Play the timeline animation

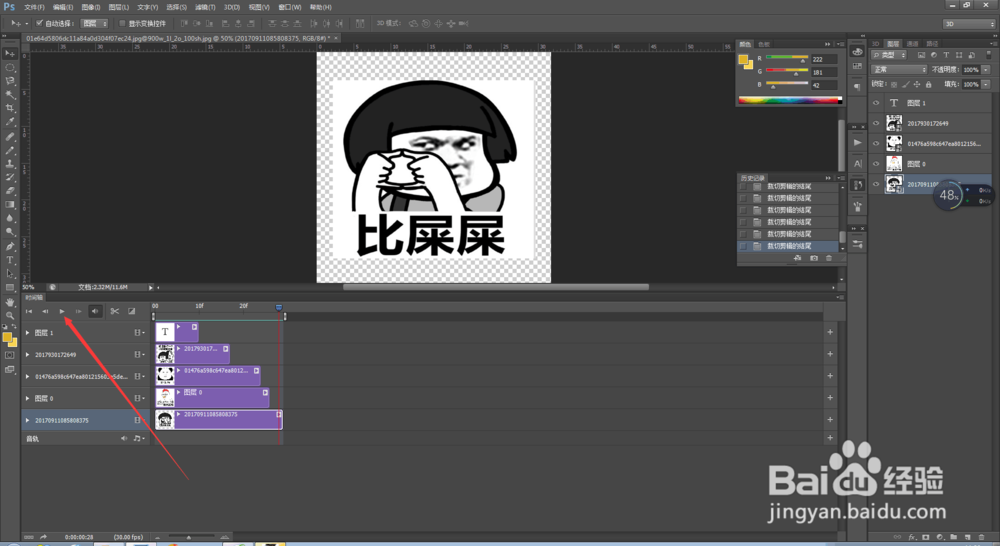(x=62, y=311)
